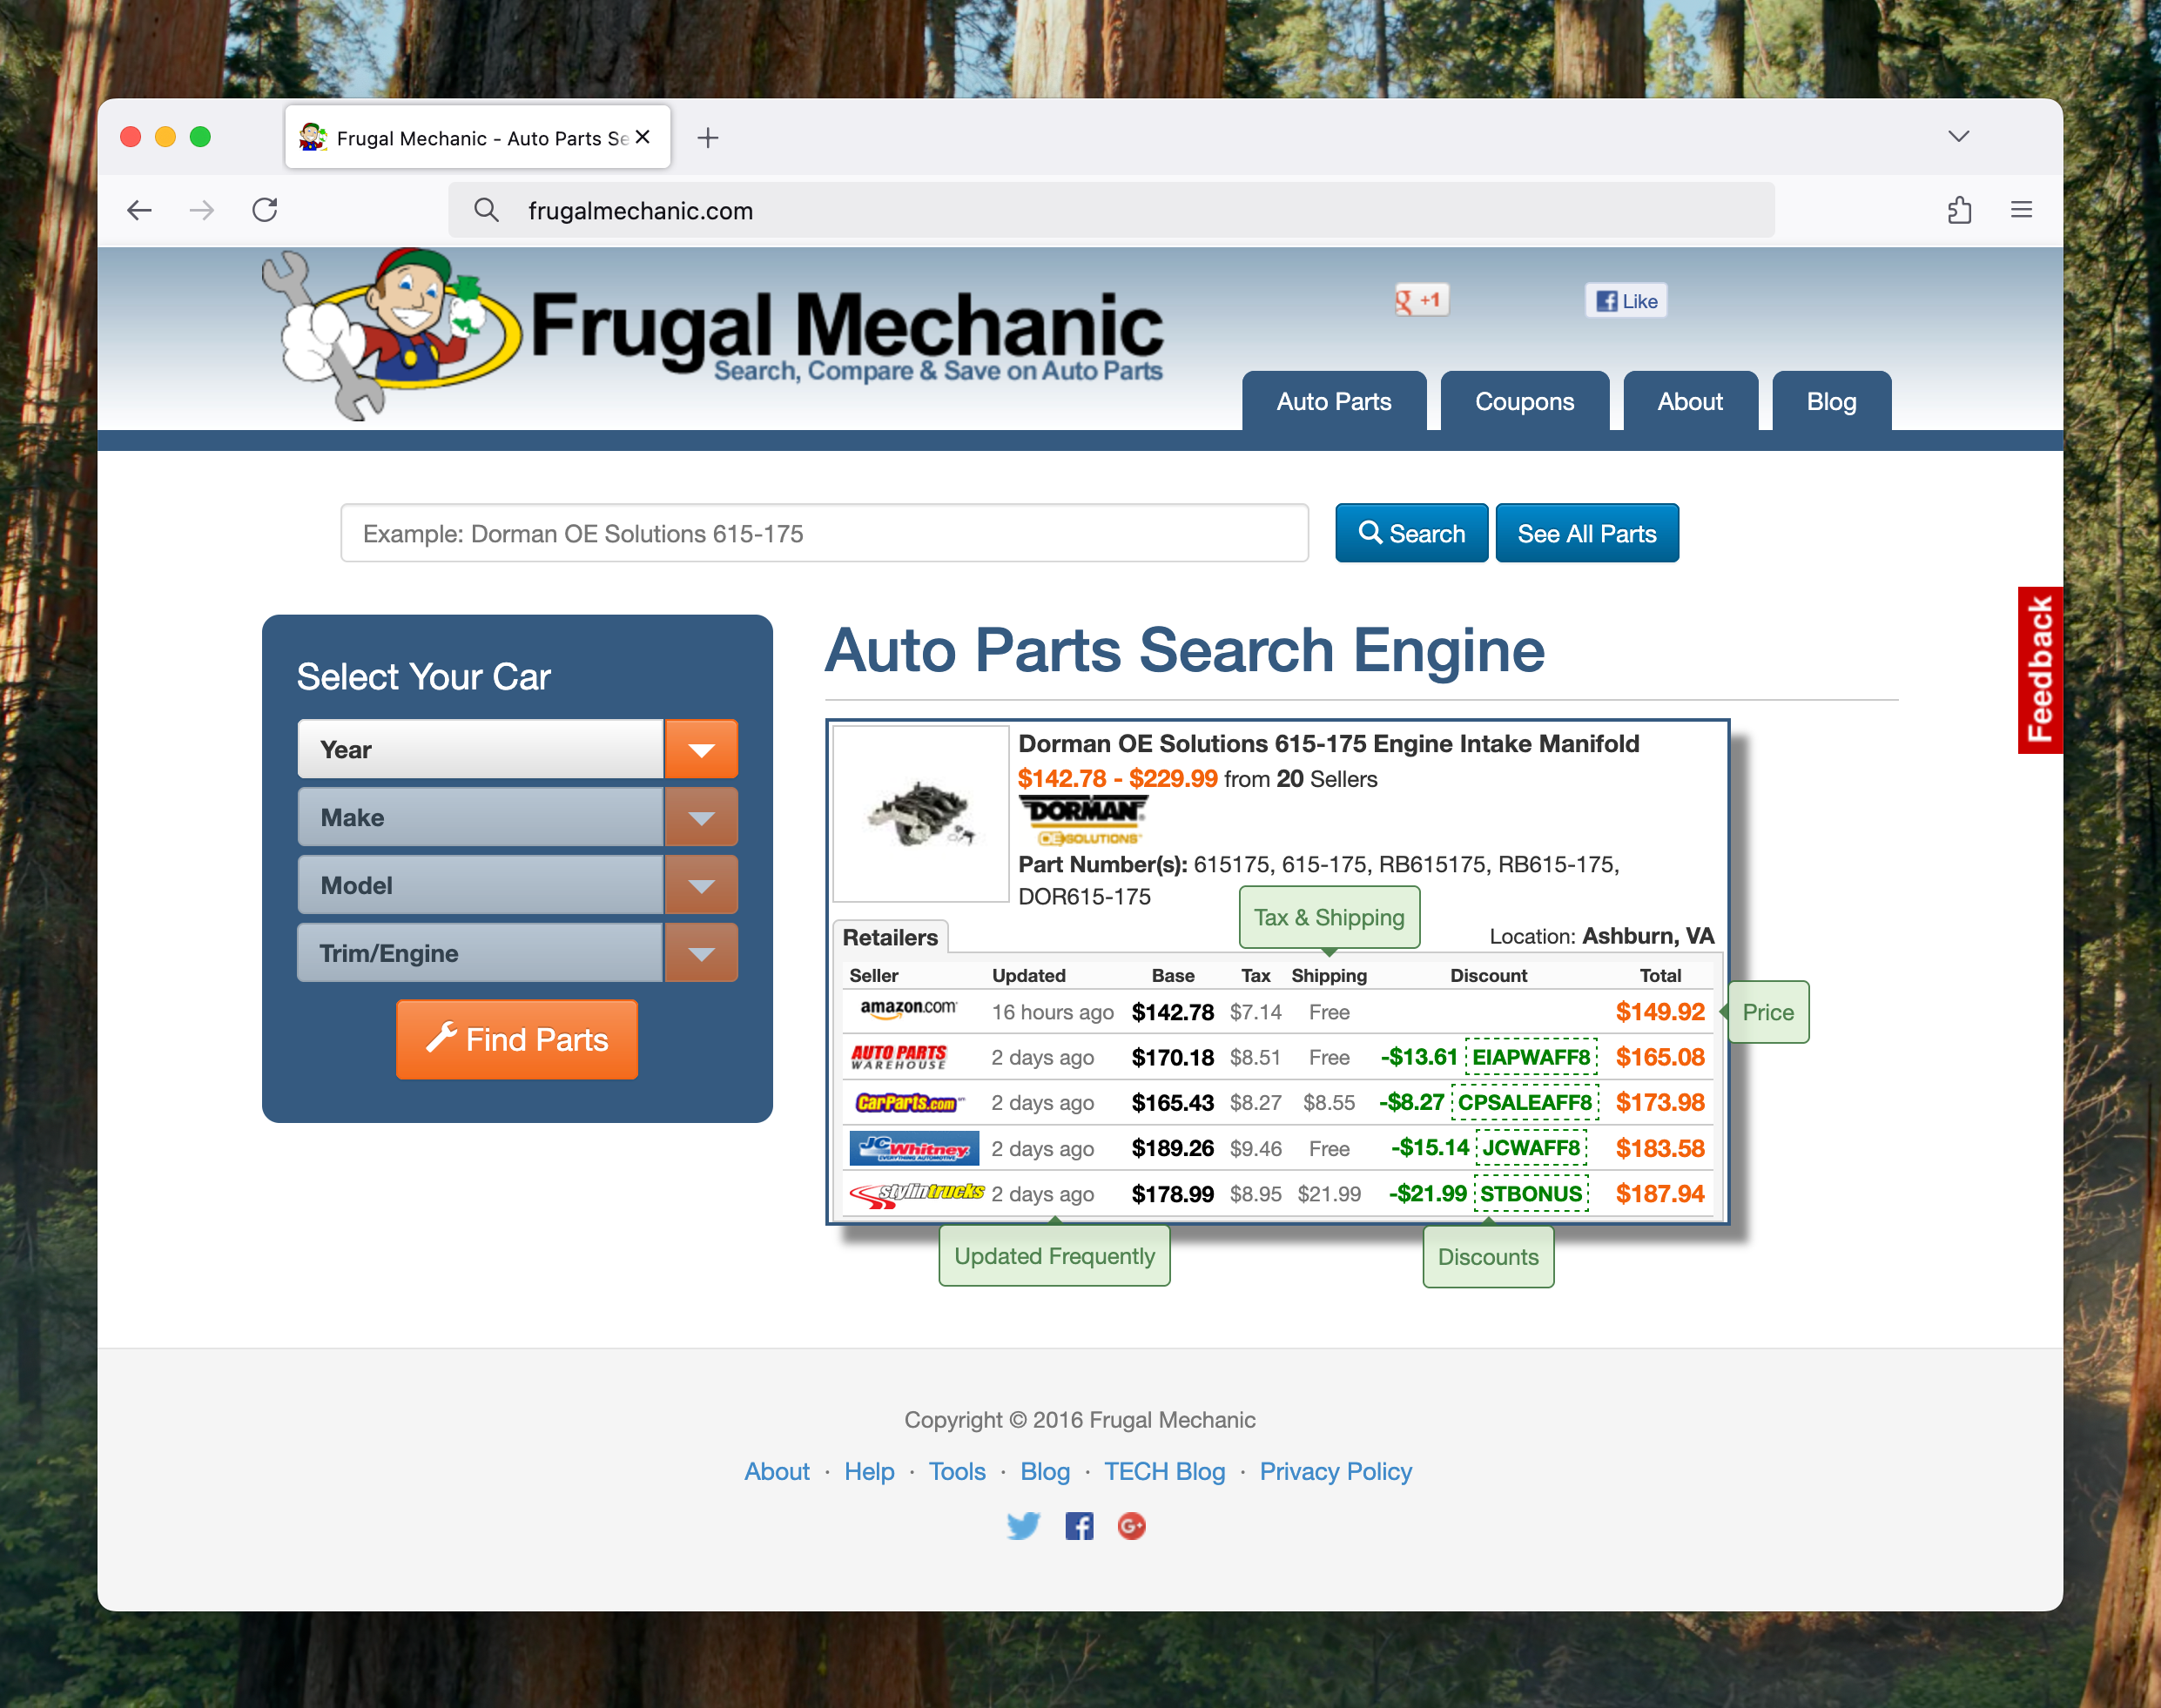Viewport: 2161px width, 1708px height.
Task: Open the browser hamburger menu
Action: point(2021,210)
